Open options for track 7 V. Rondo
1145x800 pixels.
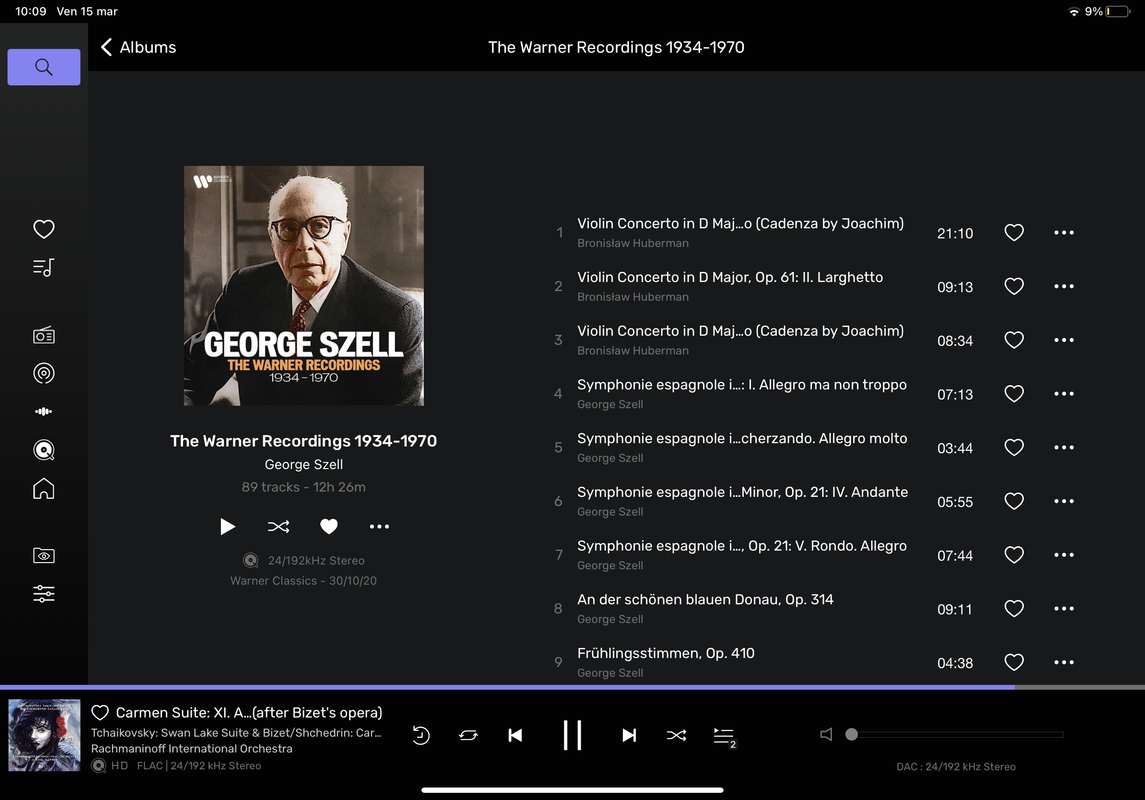(x=1064, y=555)
